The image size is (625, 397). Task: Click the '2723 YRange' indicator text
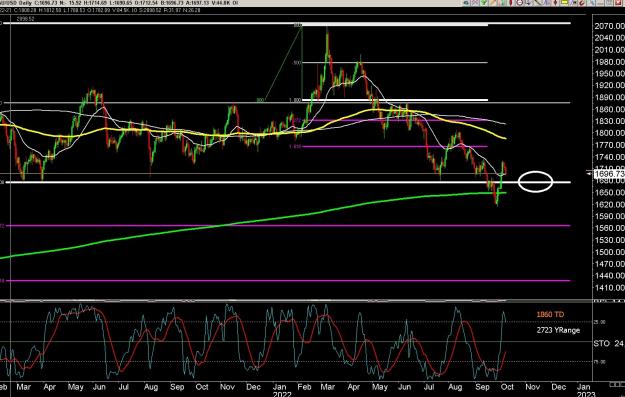click(x=558, y=330)
